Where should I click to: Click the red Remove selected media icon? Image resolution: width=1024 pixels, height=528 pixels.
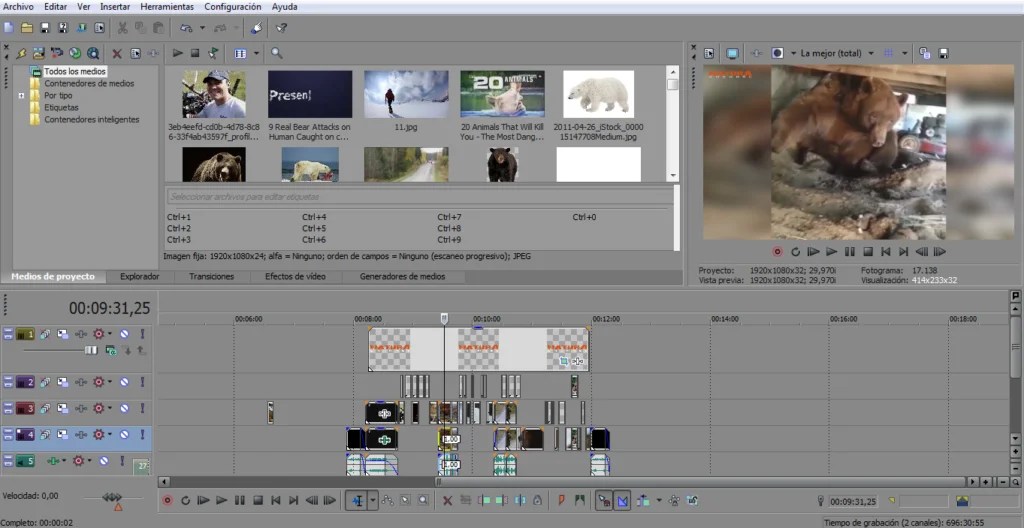point(117,53)
